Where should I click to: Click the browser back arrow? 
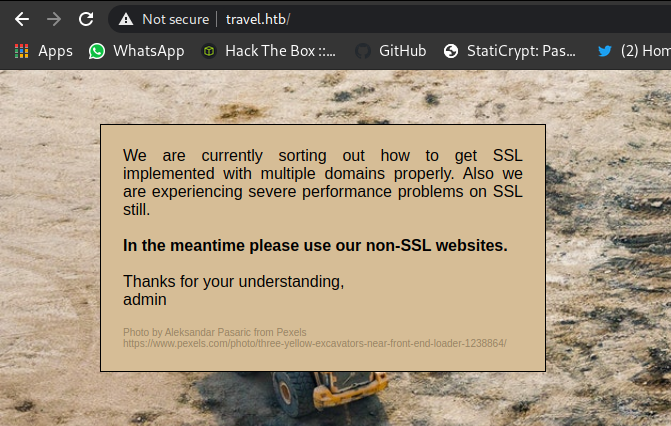click(22, 19)
